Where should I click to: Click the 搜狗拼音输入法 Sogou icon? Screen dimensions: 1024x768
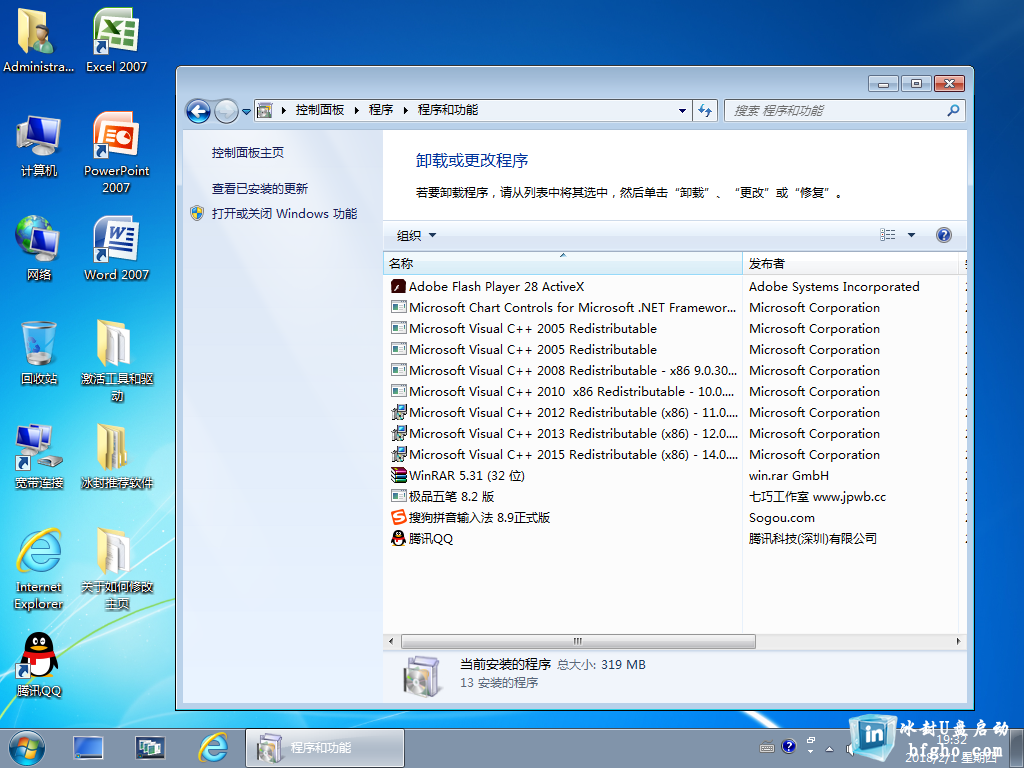[x=398, y=517]
